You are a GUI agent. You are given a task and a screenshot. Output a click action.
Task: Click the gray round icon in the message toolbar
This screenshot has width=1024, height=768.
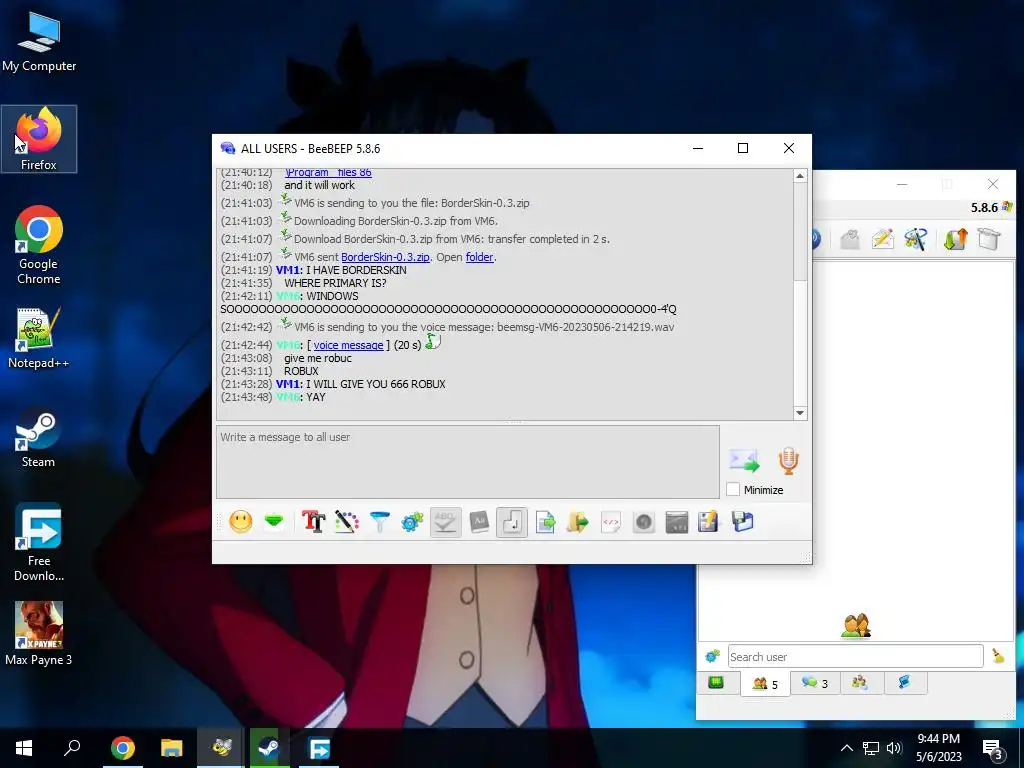(644, 522)
